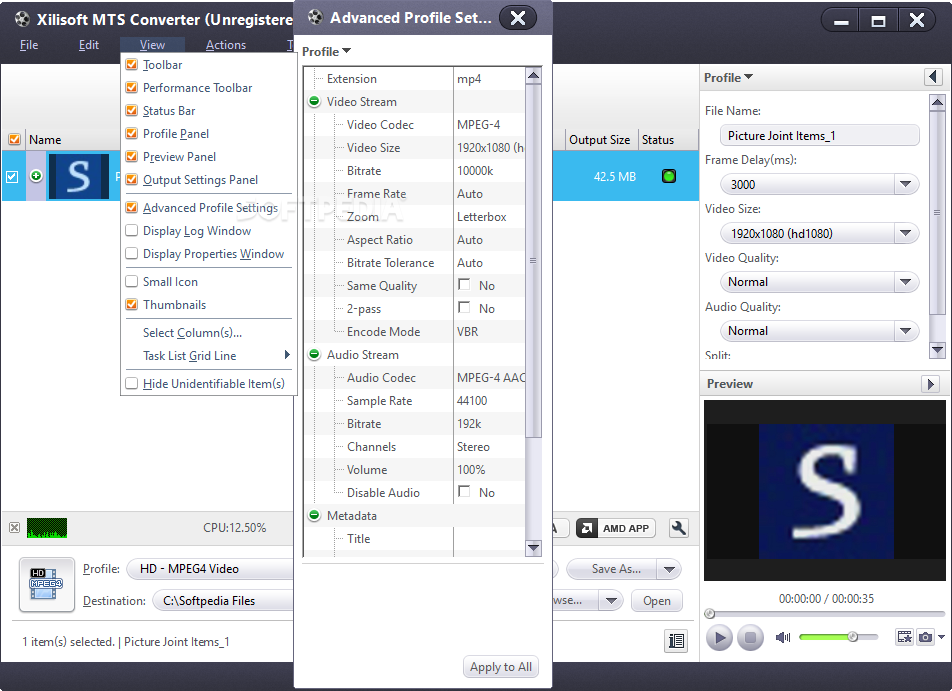The width and height of the screenshot is (952, 691).
Task: Click the Destination path field
Action: click(223, 601)
